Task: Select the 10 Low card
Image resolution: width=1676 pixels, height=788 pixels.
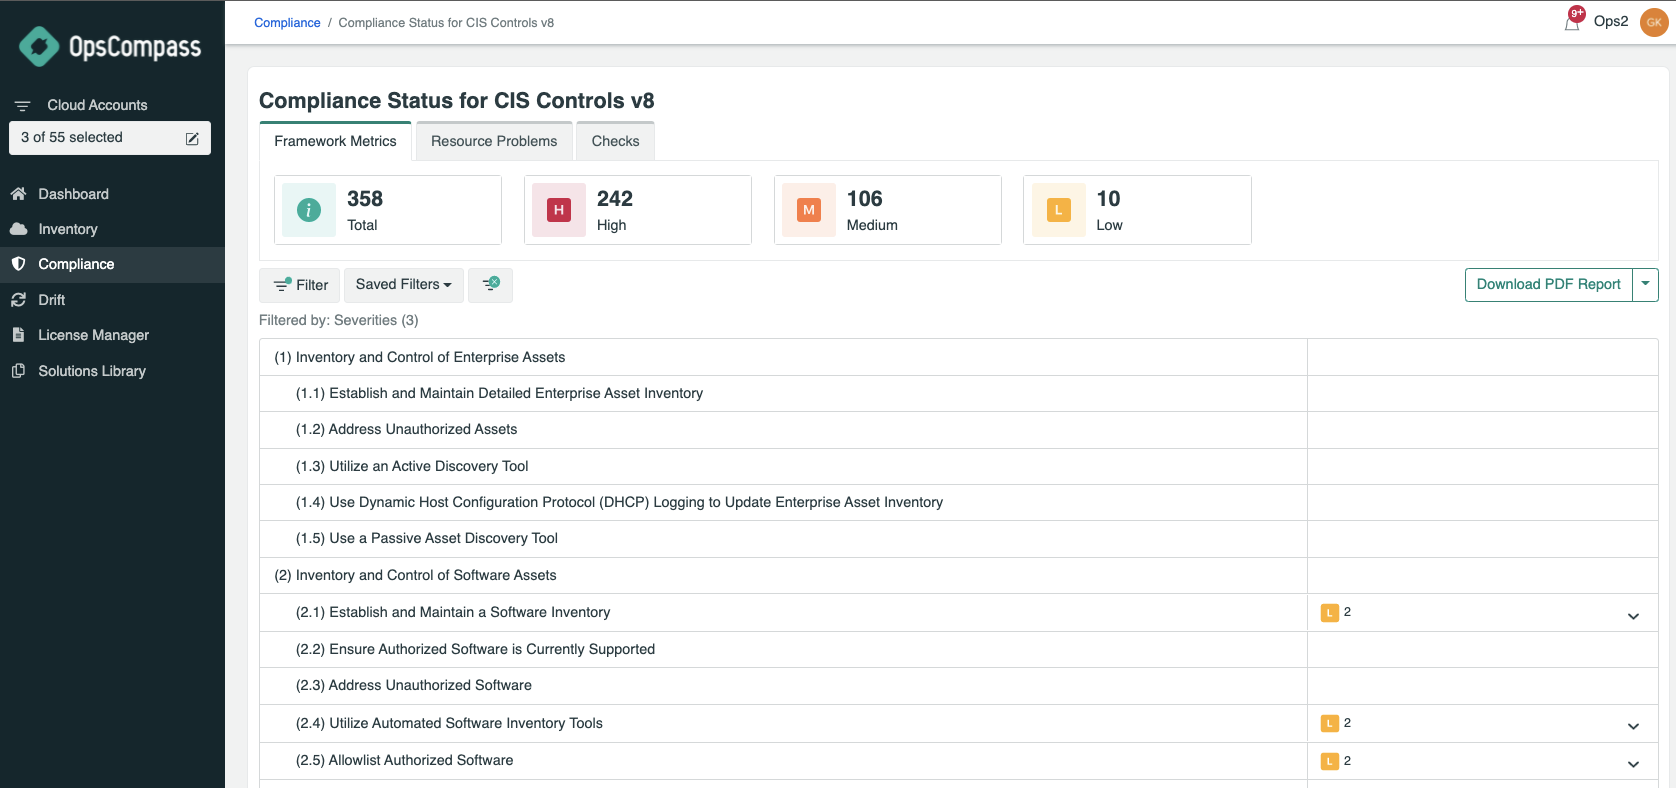Action: point(1137,210)
